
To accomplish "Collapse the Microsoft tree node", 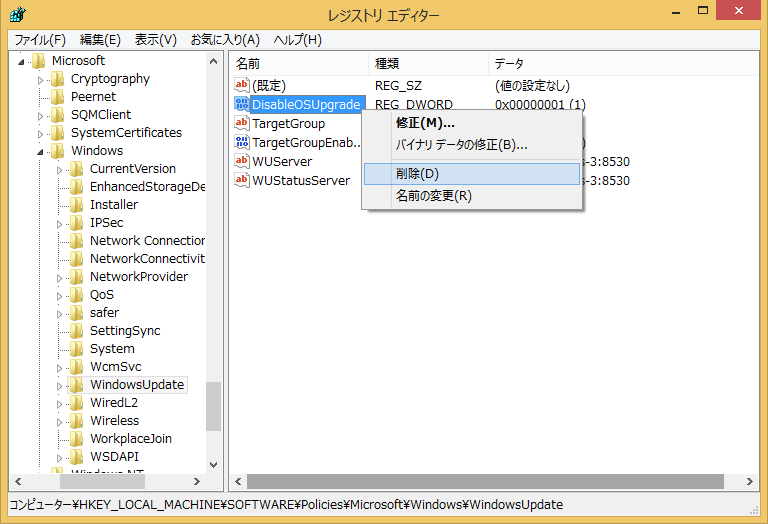I will (21, 62).
